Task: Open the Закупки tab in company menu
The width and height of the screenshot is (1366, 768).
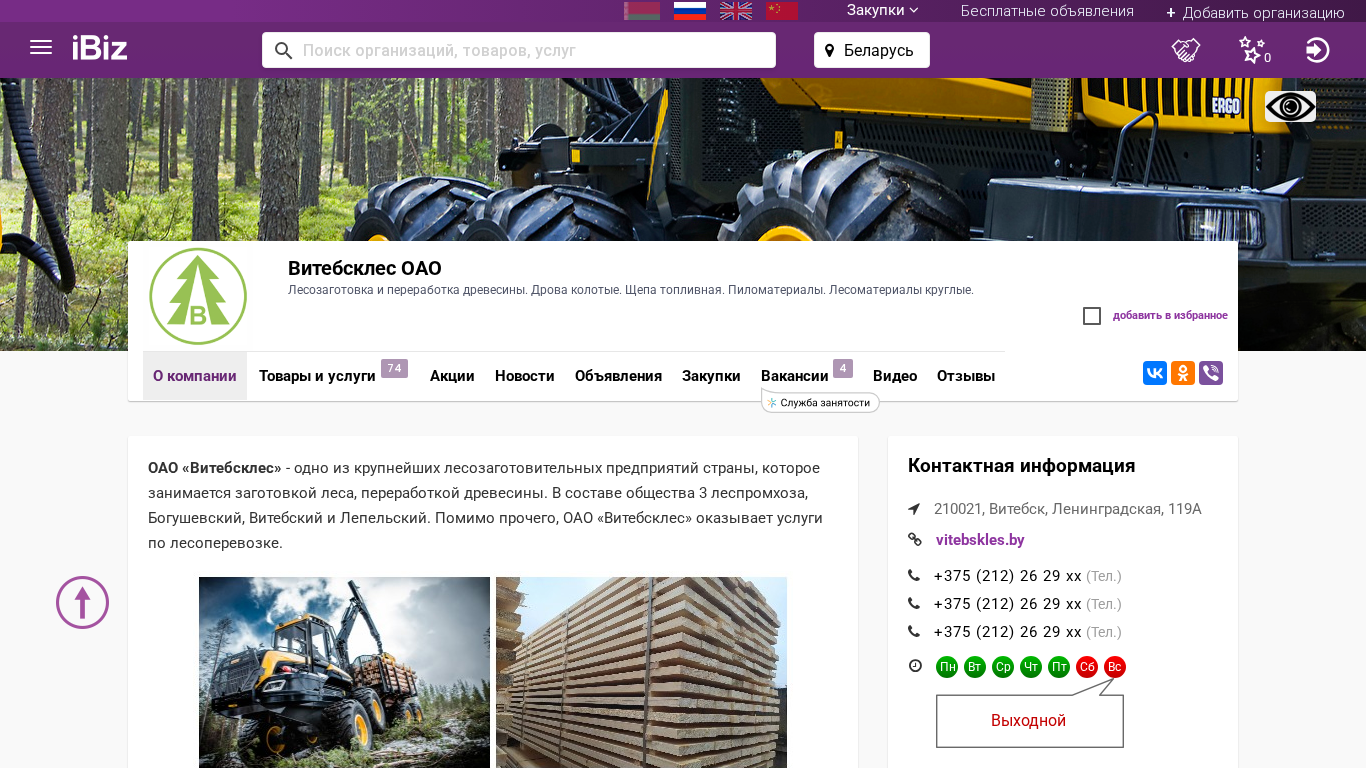Action: [711, 376]
